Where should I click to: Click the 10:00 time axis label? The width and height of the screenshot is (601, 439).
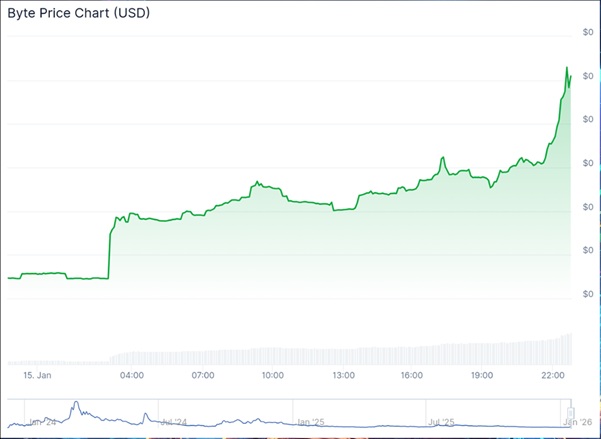[x=272, y=375]
